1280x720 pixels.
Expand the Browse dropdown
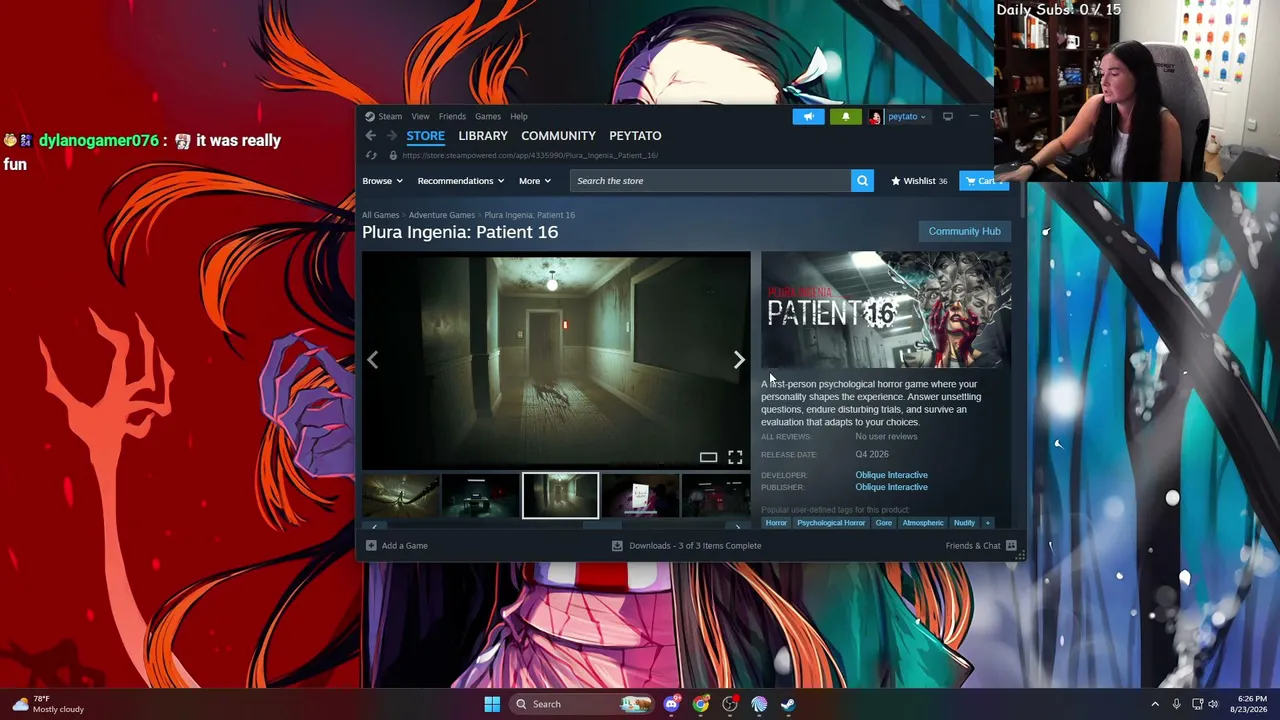382,181
